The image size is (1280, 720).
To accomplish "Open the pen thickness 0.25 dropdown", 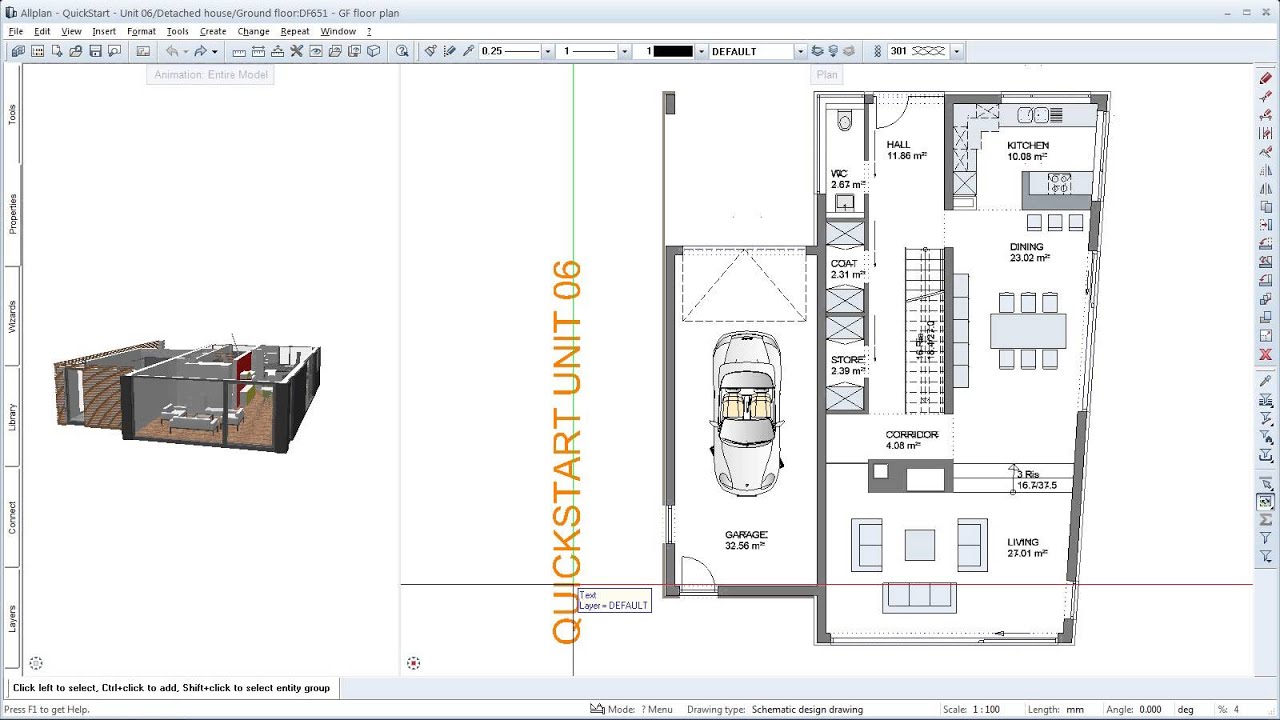I will [547, 51].
